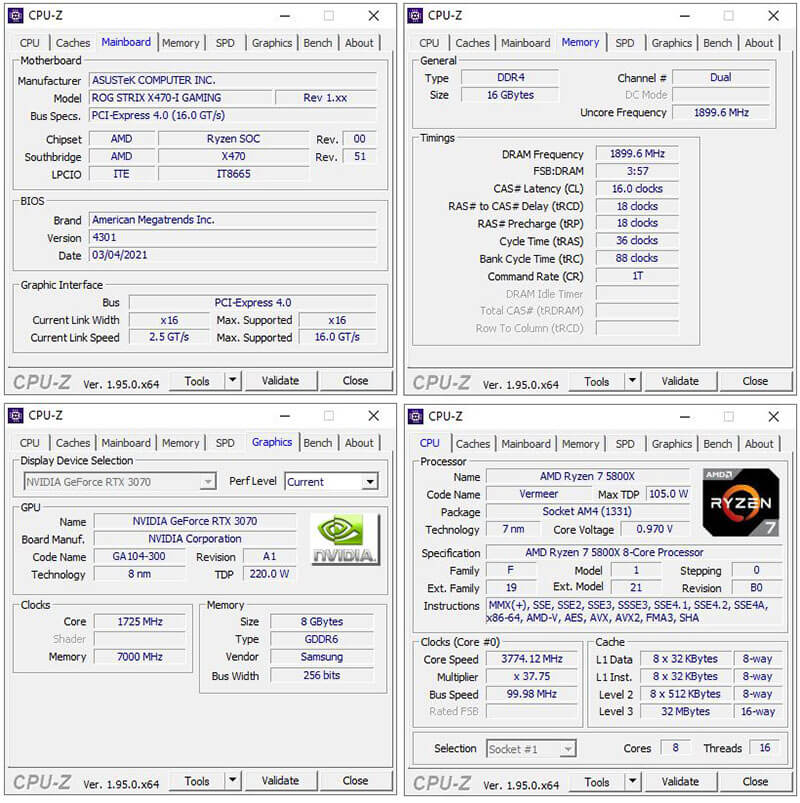Image resolution: width=800 pixels, height=803 pixels.
Task: Click motherboard model field 'ROG STRIX X470-I GAMING'
Action: click(181, 97)
